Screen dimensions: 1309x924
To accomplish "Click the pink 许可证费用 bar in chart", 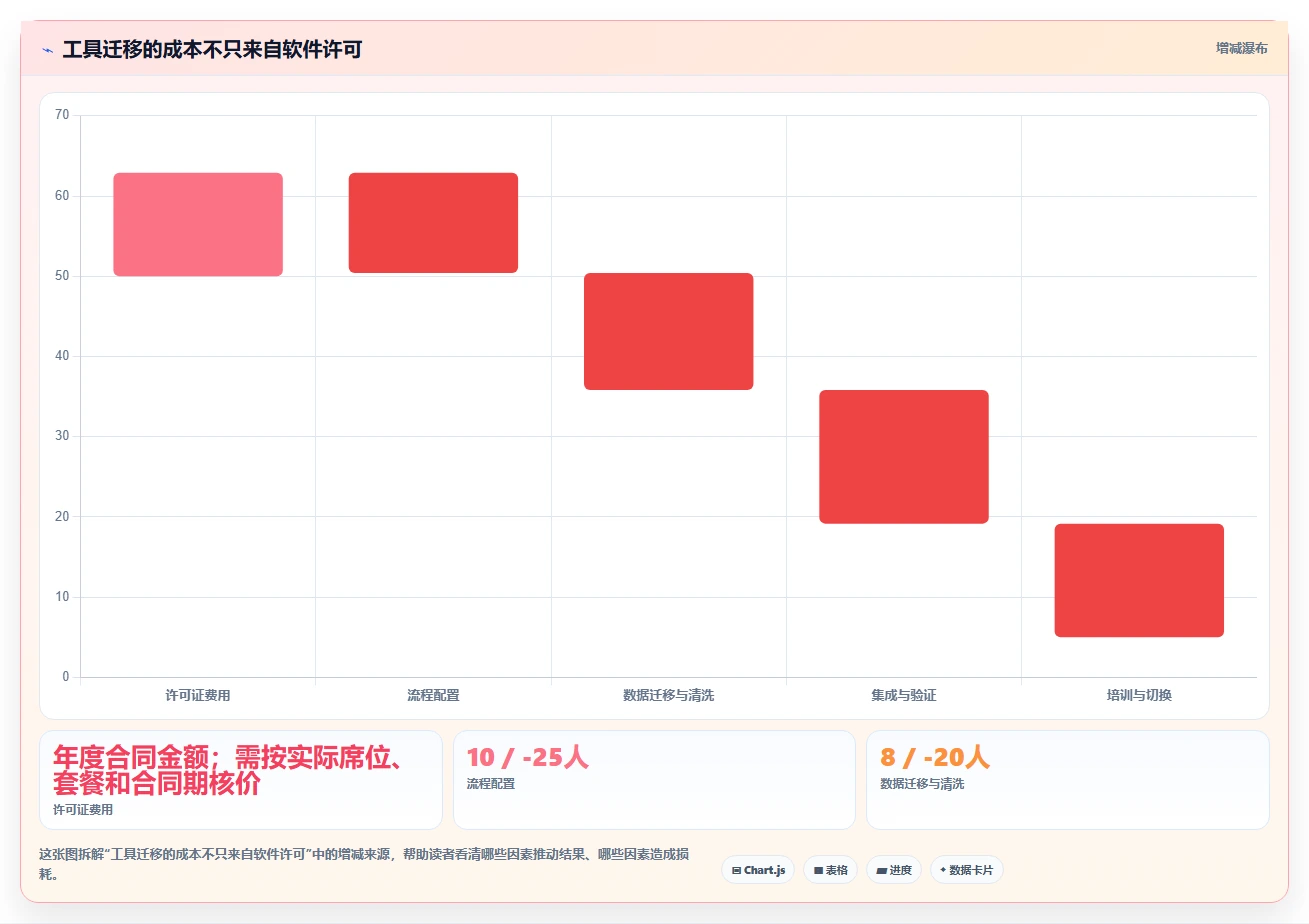I will pyautogui.click(x=198, y=224).
